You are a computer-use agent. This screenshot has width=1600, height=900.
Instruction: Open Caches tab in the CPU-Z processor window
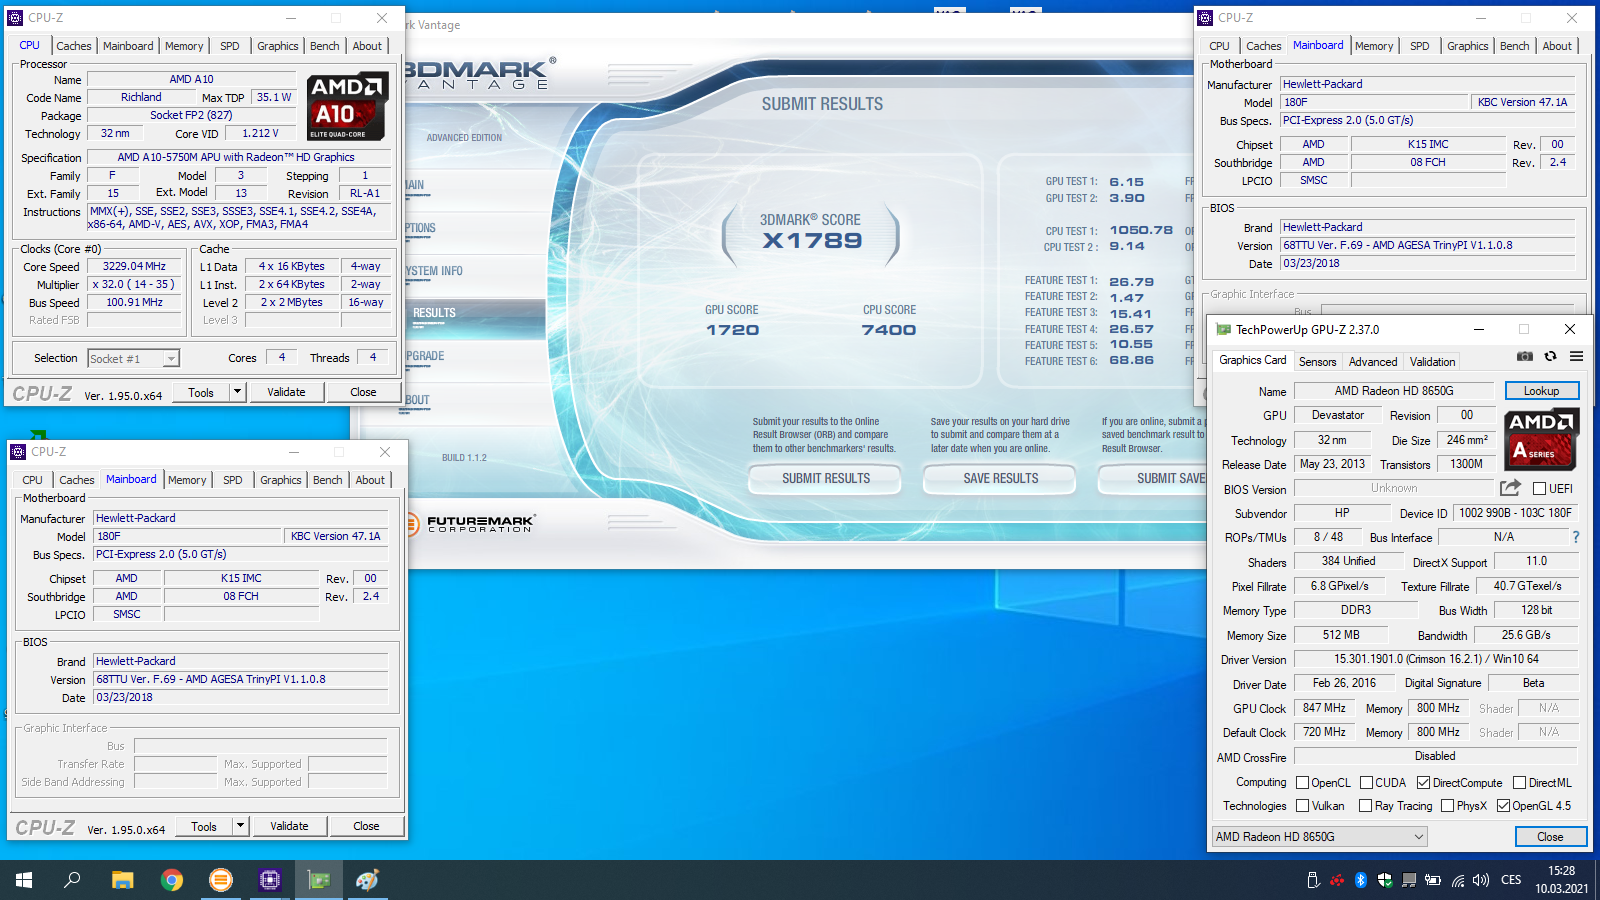[x=74, y=46]
